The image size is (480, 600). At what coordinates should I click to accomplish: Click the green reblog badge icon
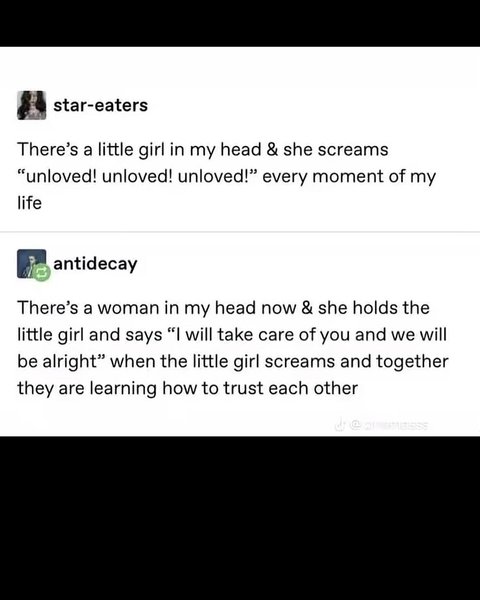tap(42, 272)
